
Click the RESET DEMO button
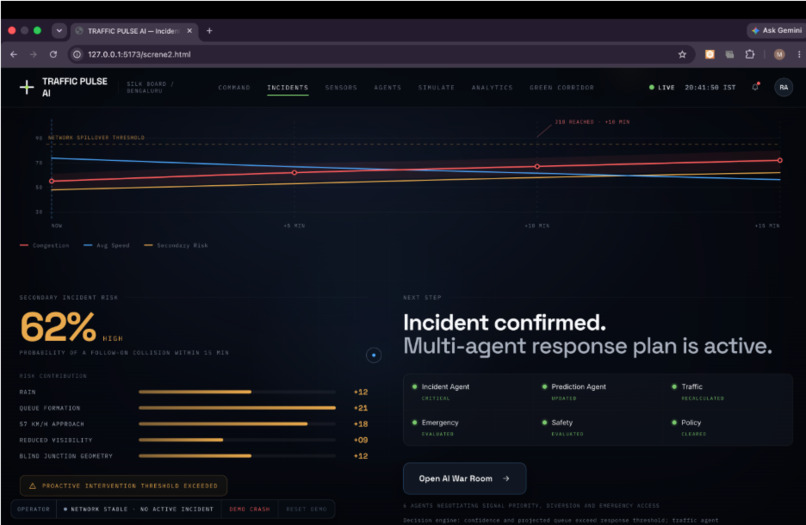coord(306,509)
